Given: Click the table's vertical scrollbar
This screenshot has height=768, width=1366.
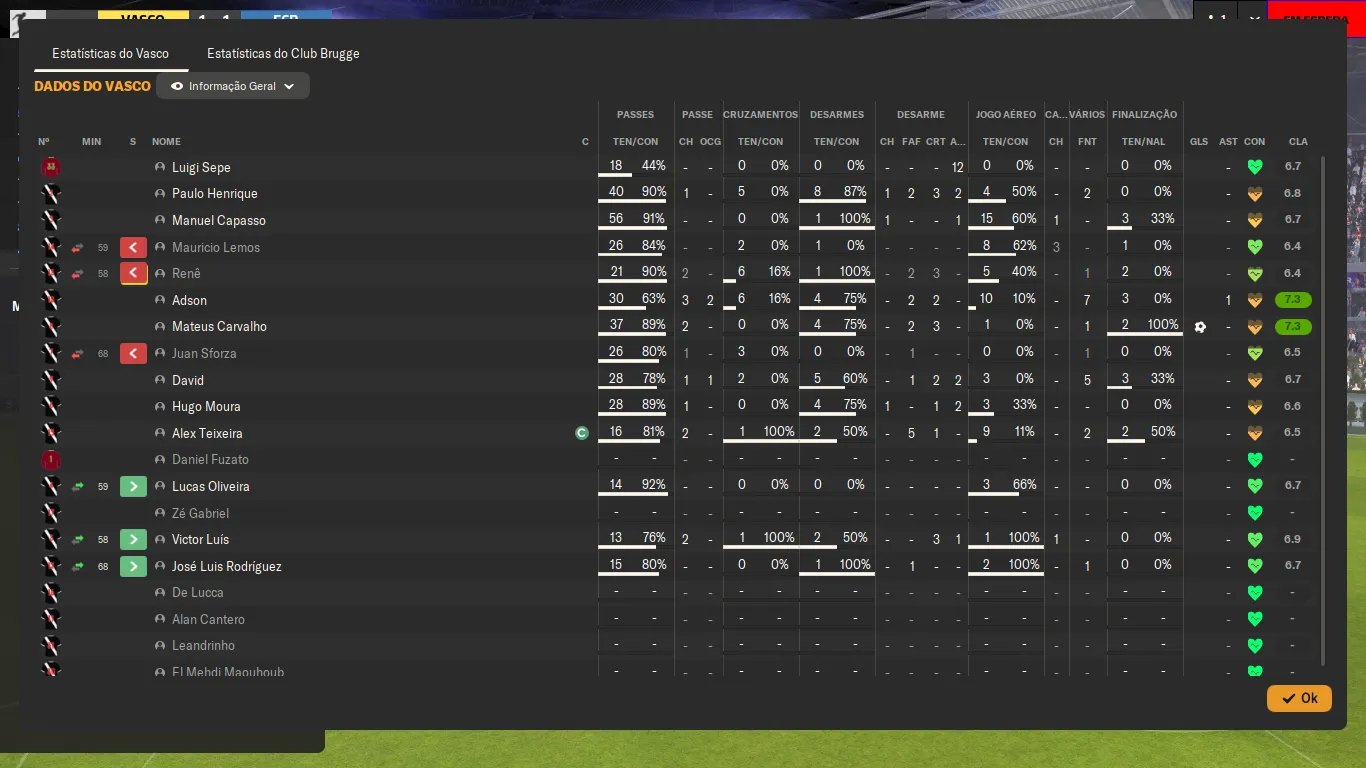Looking at the screenshot, I should [x=1324, y=410].
